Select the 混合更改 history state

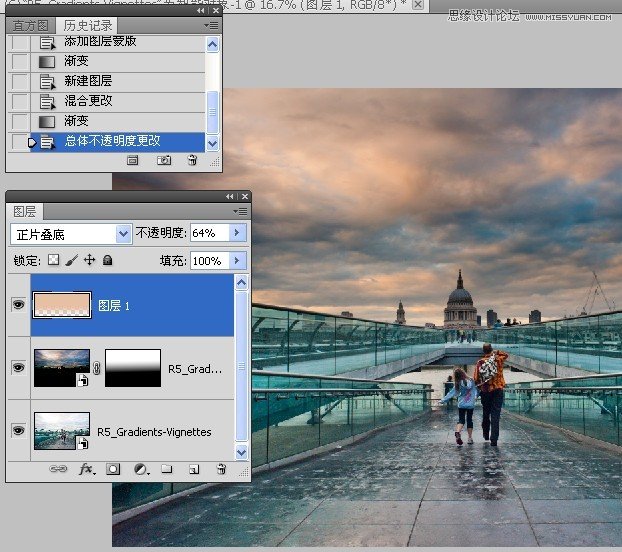click(x=89, y=101)
